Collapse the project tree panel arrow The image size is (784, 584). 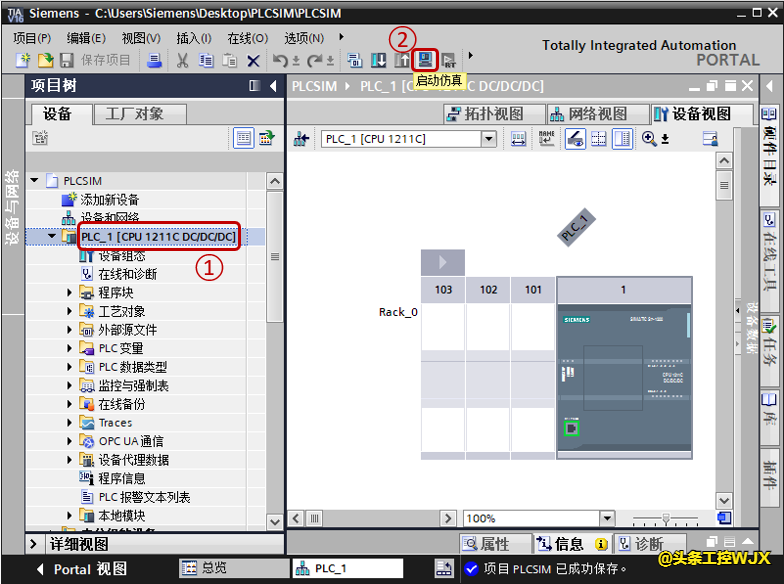pyautogui.click(x=272, y=87)
